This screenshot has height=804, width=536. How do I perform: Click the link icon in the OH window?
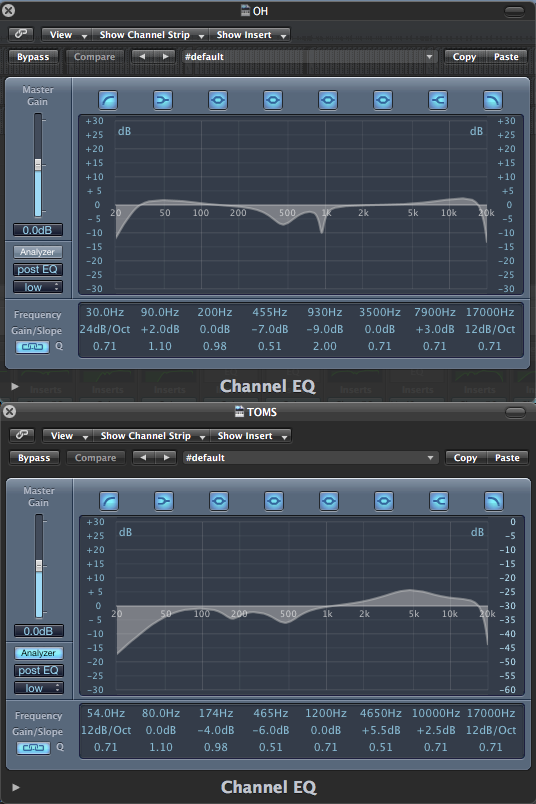(21, 34)
